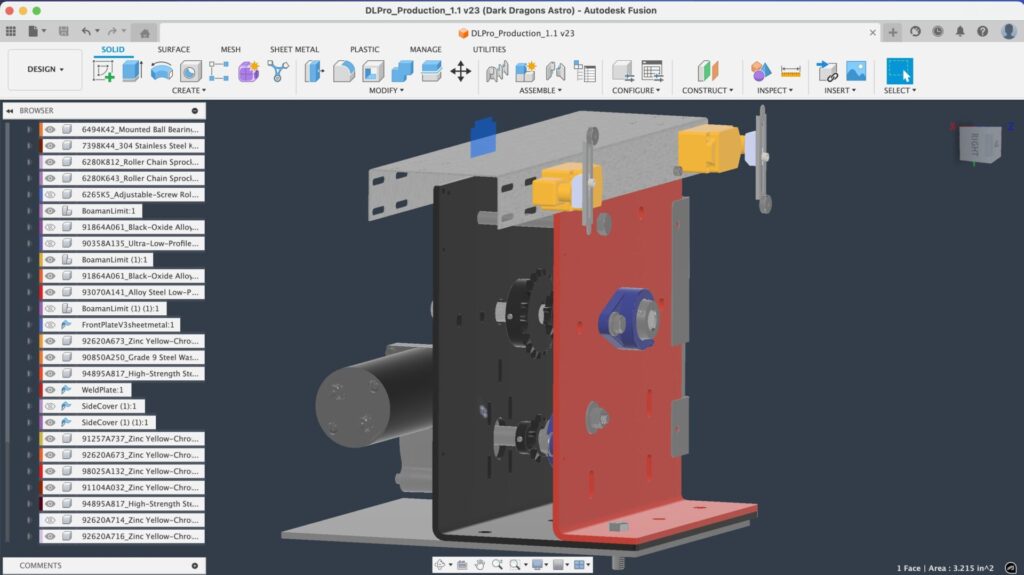Open the CONFIGURE dropdown menu
Viewport: 1024px width, 575px height.
[635, 90]
